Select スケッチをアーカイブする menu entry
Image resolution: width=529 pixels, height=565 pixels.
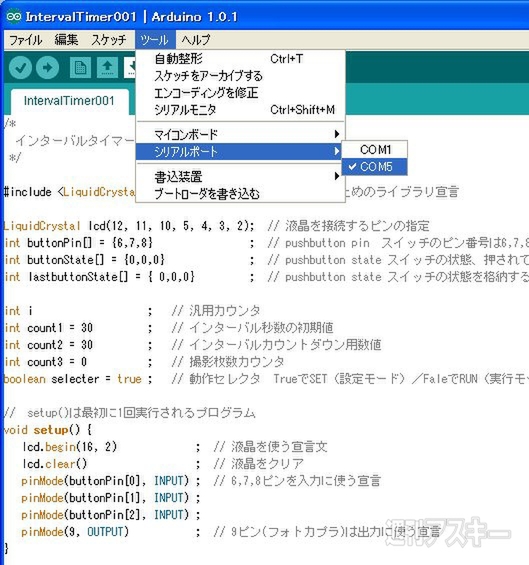point(240,76)
